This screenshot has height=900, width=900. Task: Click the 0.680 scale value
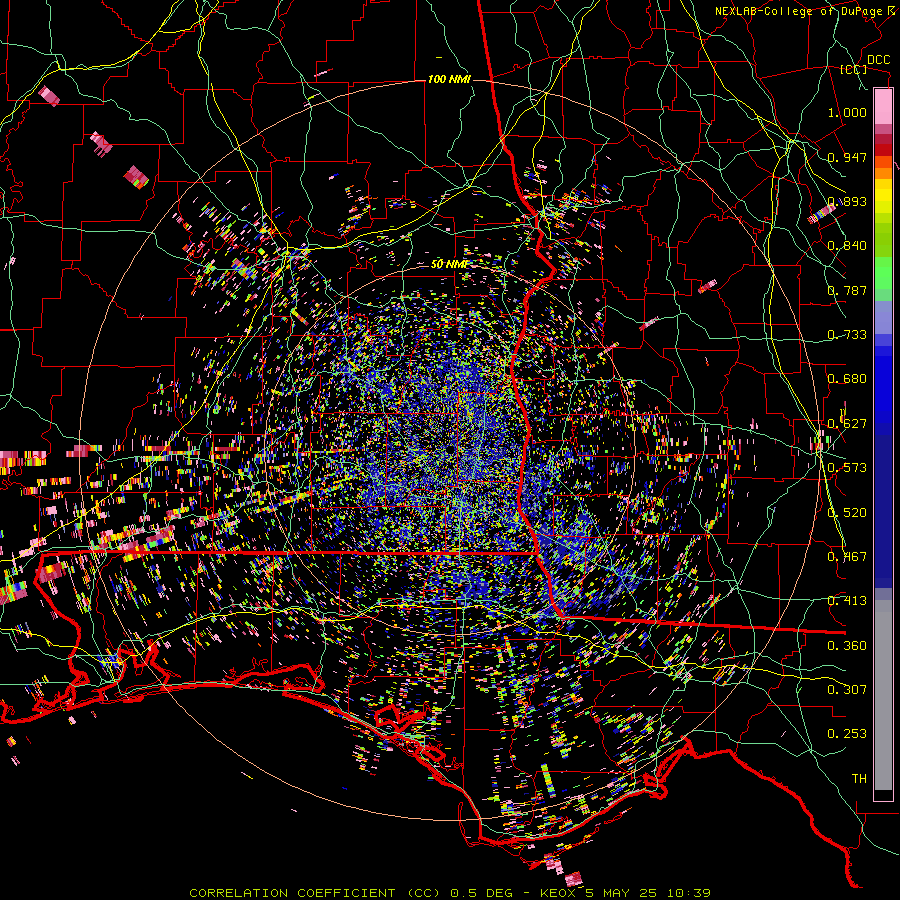(x=847, y=379)
